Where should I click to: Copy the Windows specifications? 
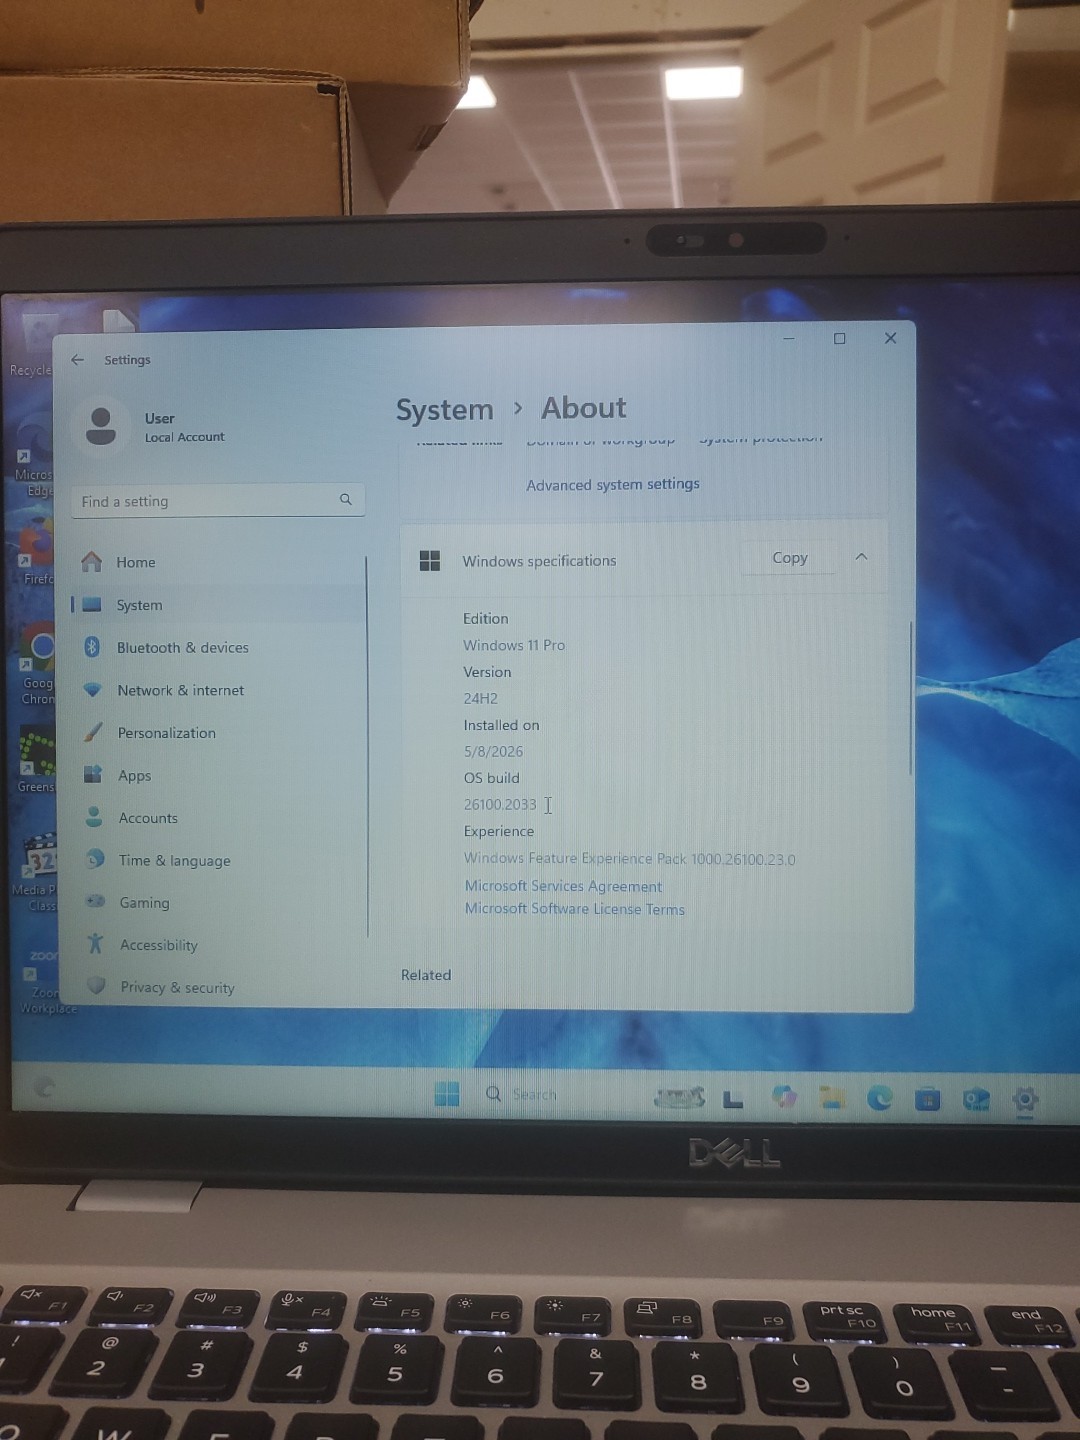point(790,558)
